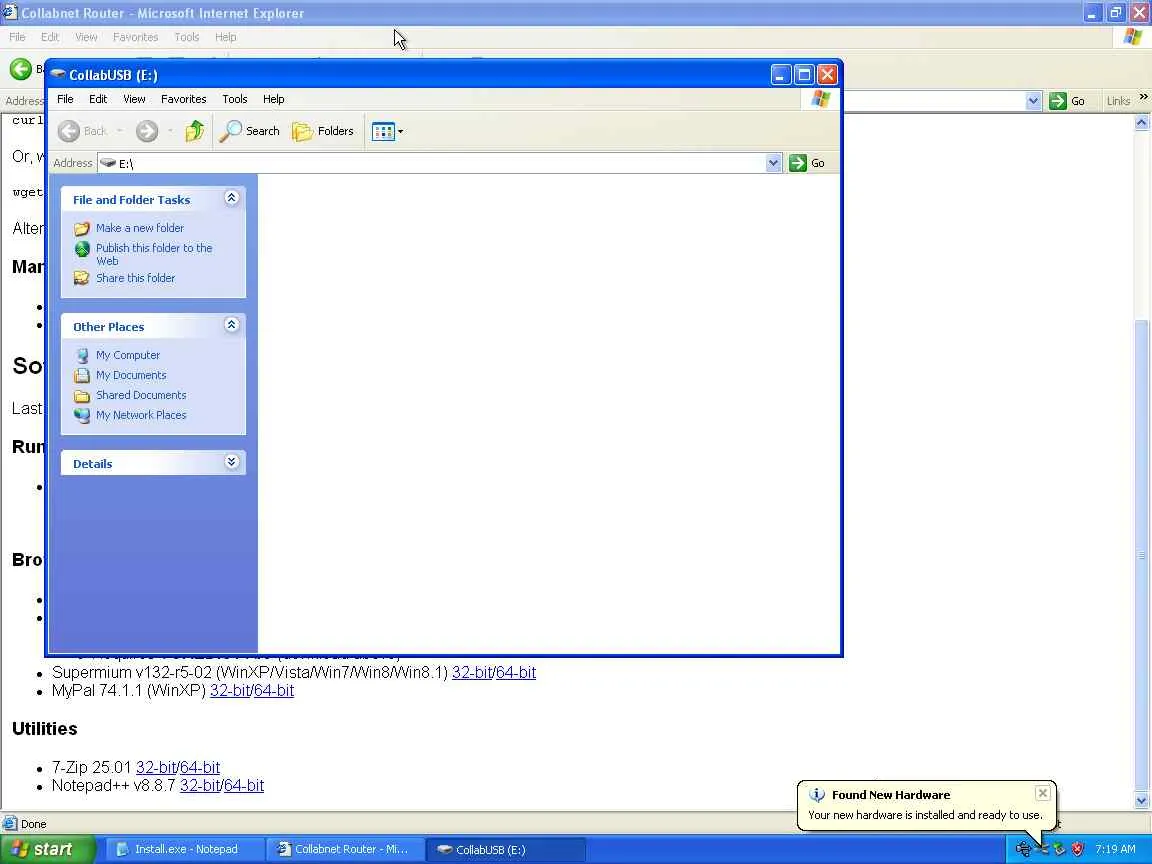Click Internet Explorer scrollbar down arrow
This screenshot has width=1152, height=864.
(x=1142, y=800)
